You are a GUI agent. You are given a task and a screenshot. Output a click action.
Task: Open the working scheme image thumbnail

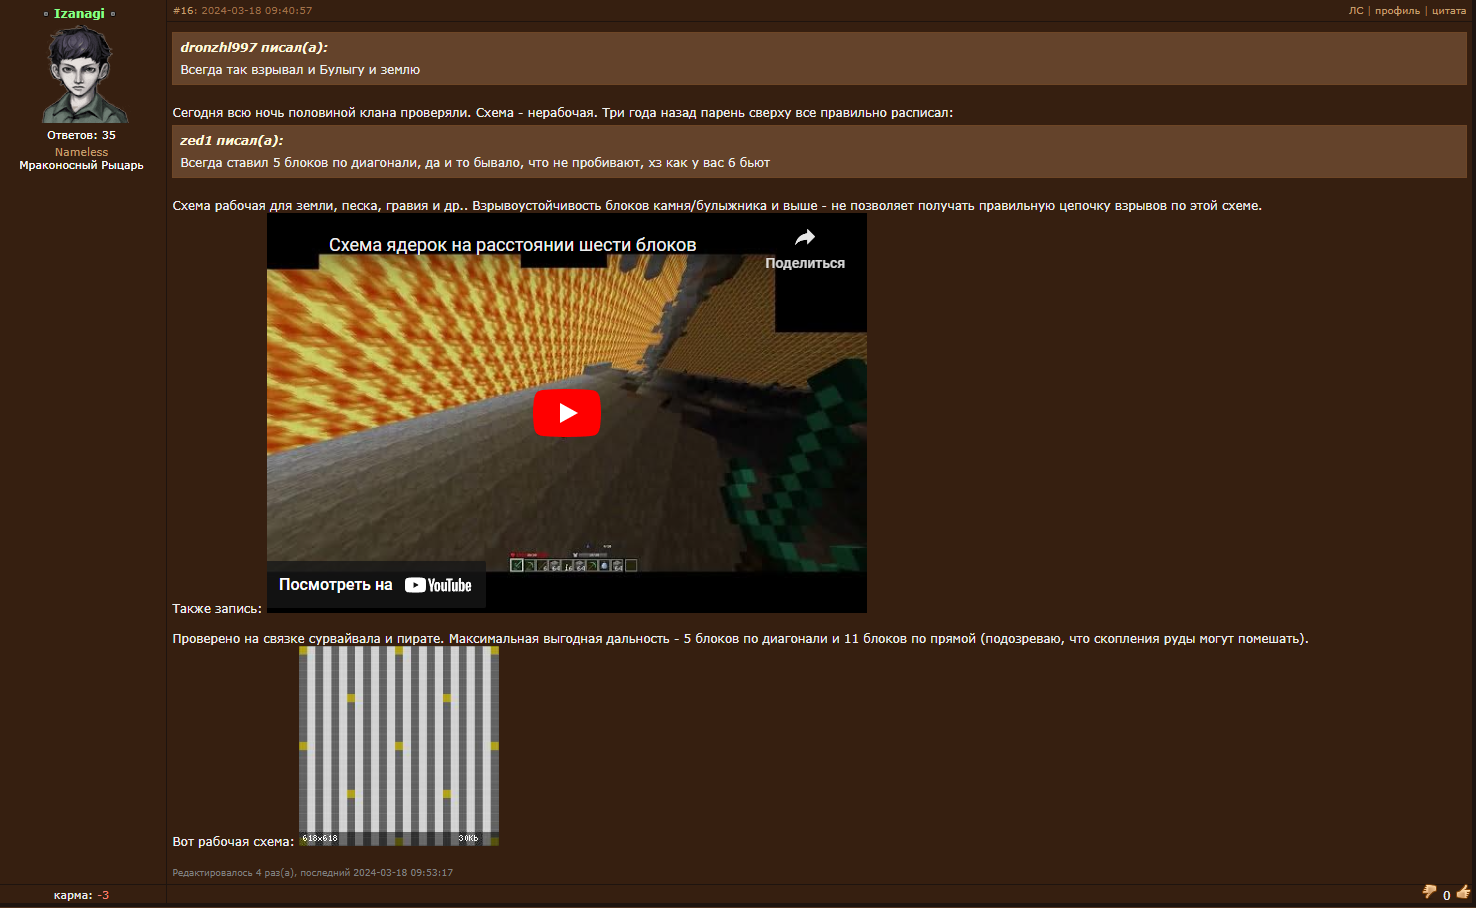(x=399, y=746)
